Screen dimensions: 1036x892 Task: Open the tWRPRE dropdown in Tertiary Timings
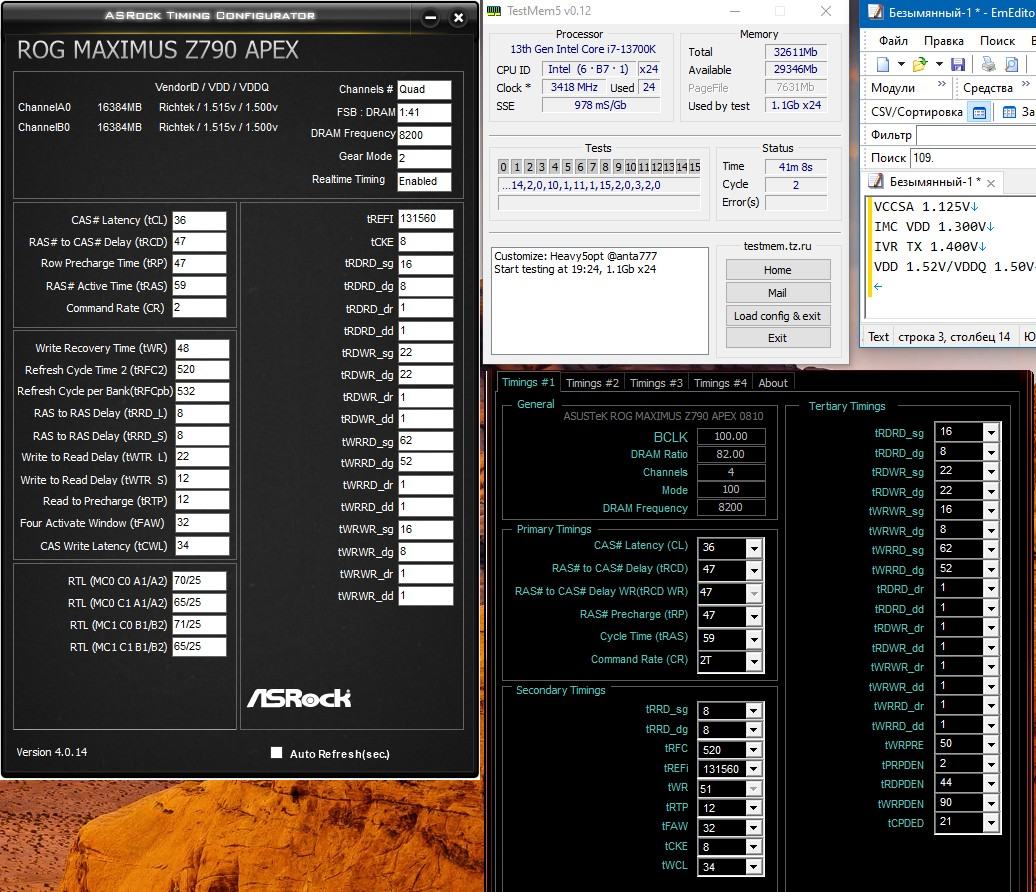tap(990, 745)
